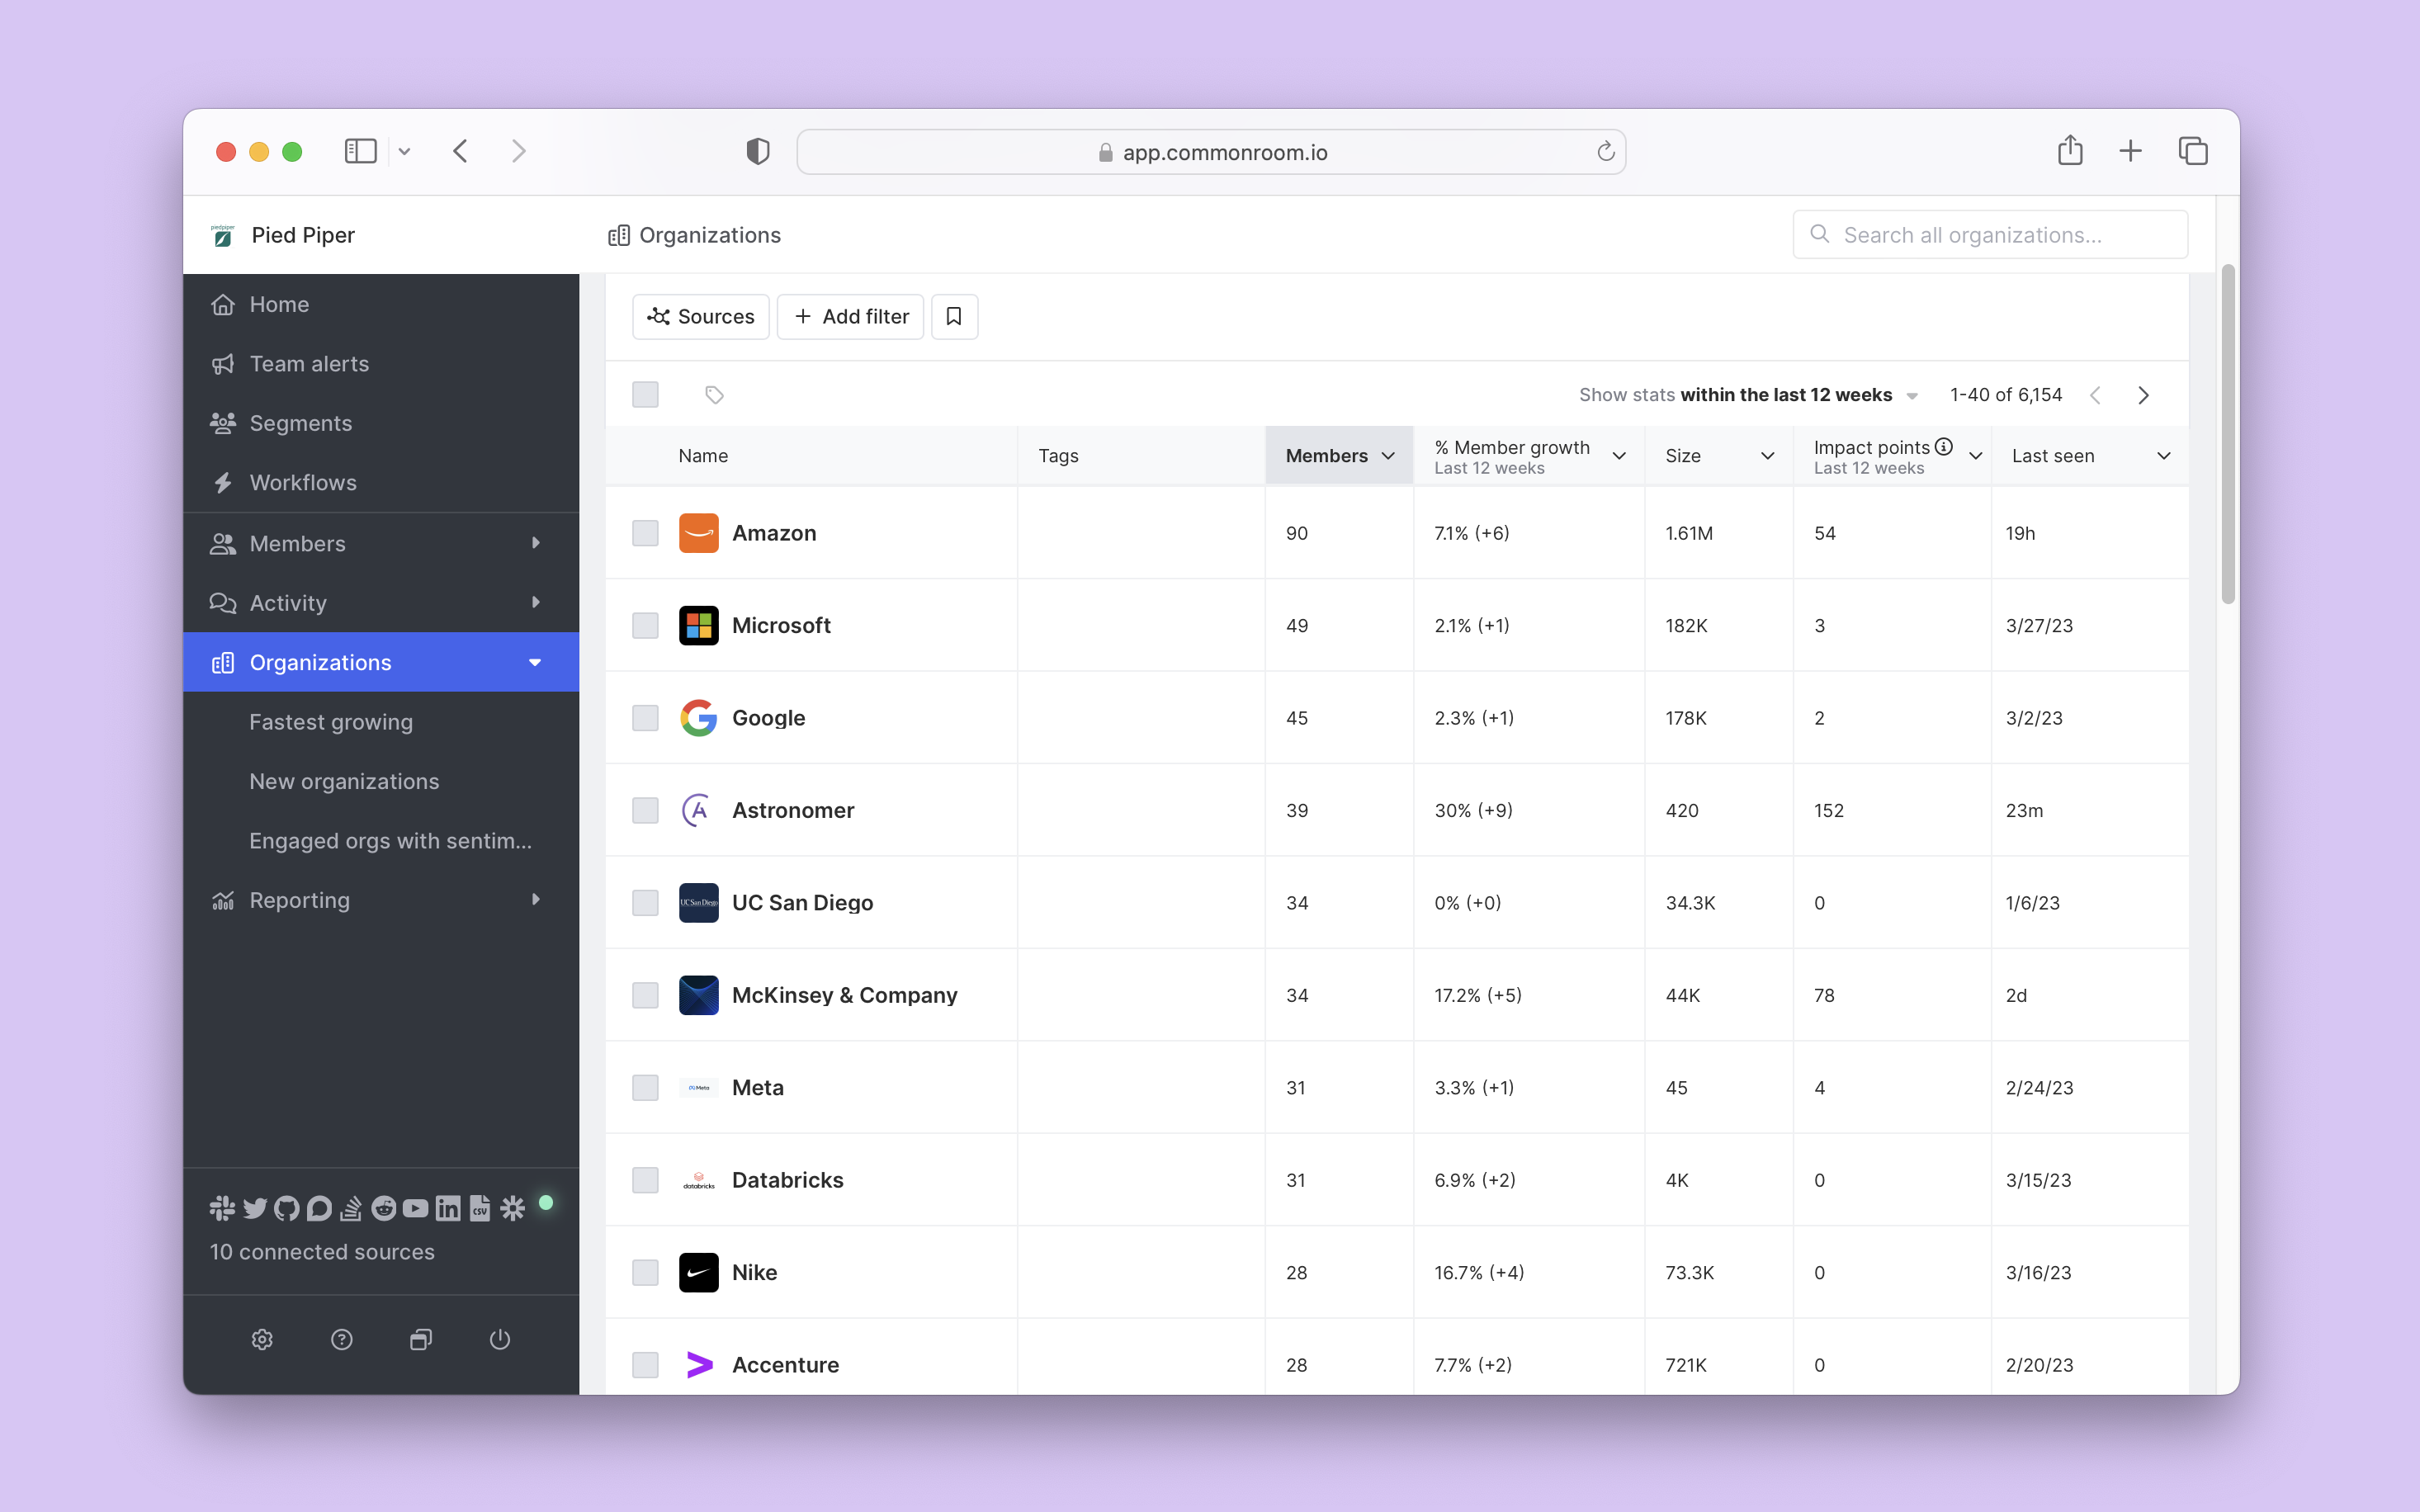Image resolution: width=2420 pixels, height=1512 pixels.
Task: Click Safari's share icon
Action: point(2070,151)
